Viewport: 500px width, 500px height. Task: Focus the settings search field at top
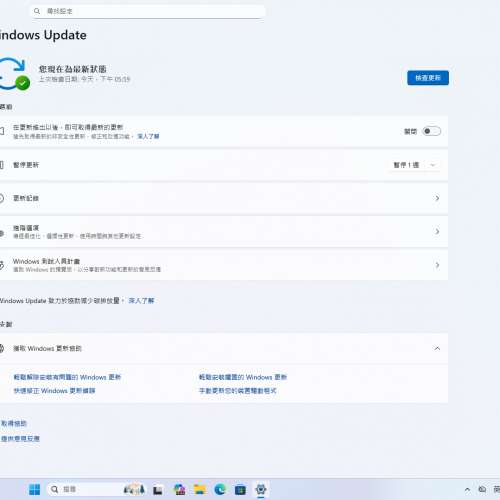click(148, 11)
